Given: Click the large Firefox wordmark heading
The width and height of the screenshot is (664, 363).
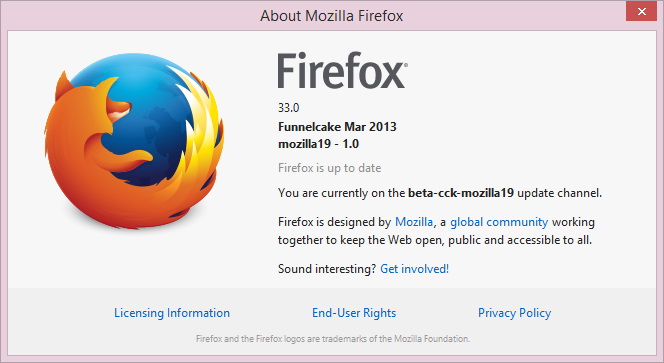Looking at the screenshot, I should tap(340, 70).
